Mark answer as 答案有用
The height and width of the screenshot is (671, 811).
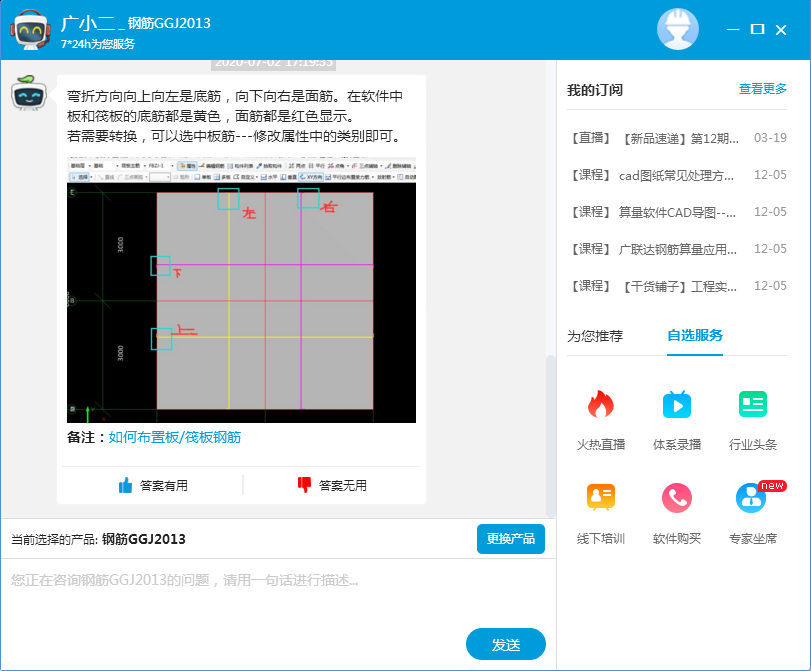click(153, 485)
